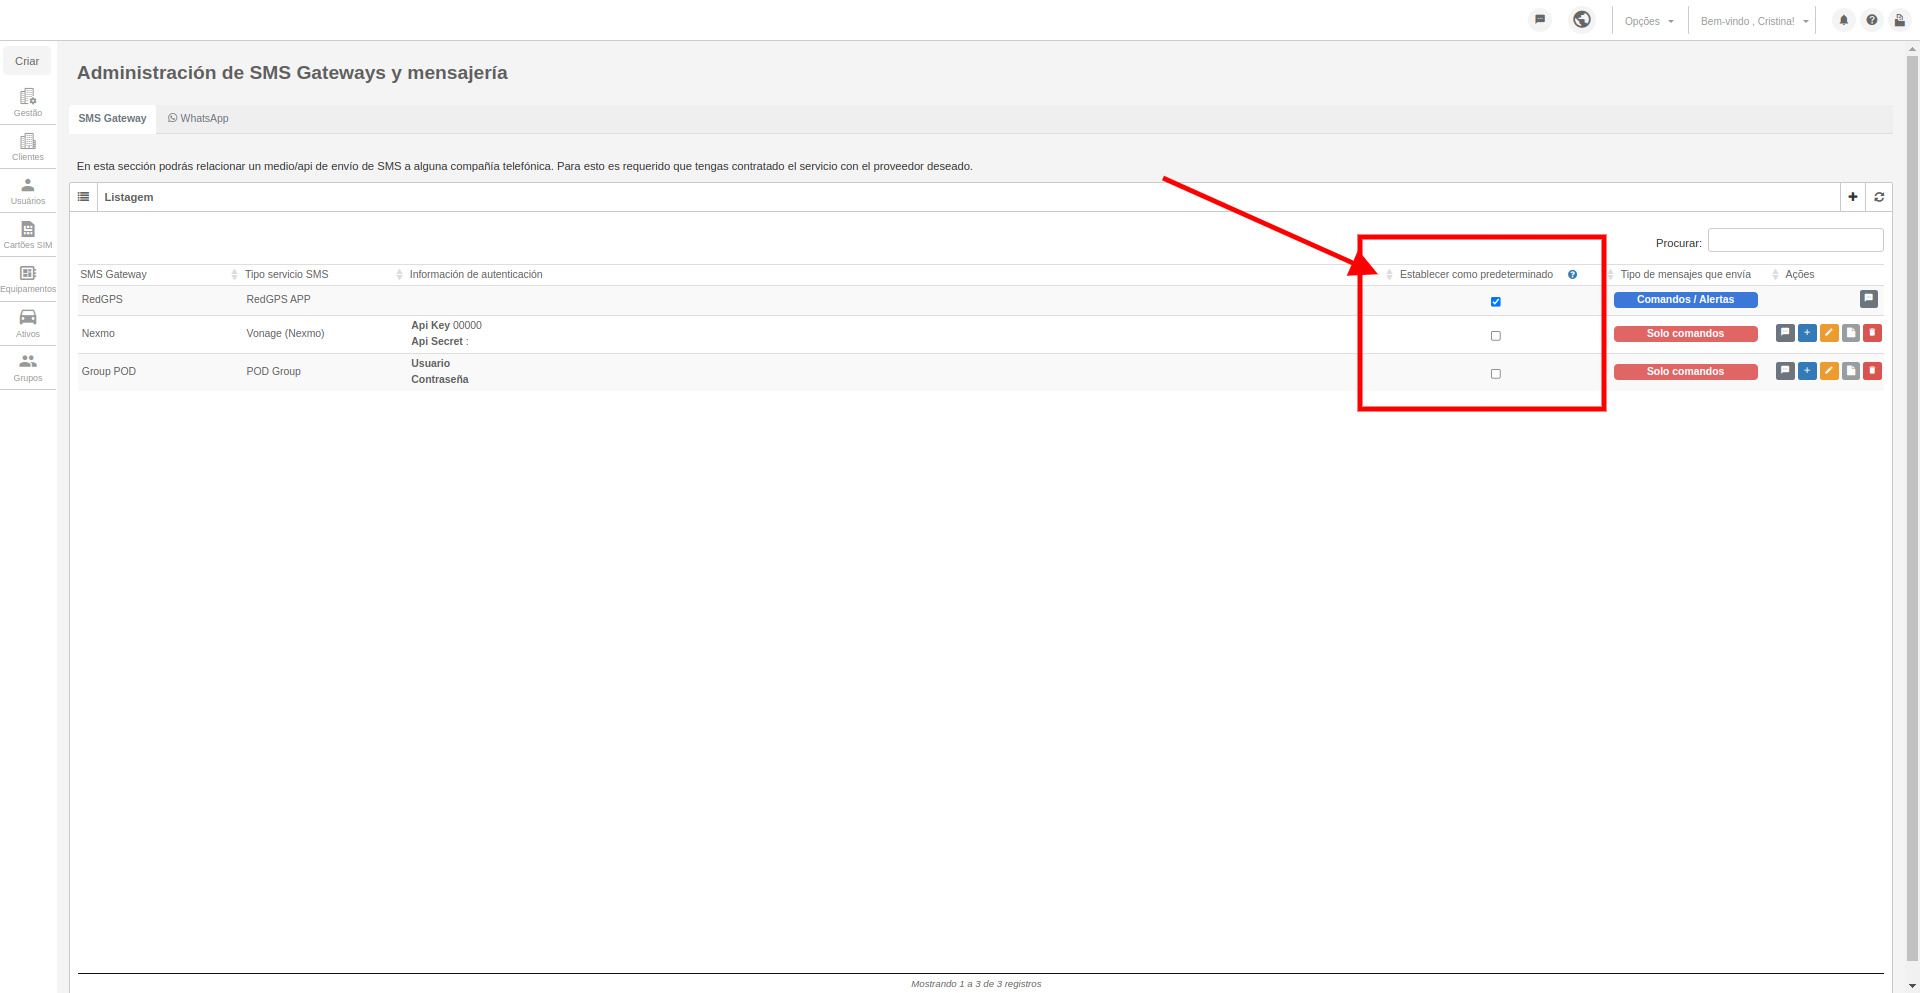Go to Usuários in the sidebar
1920x993 pixels.
(x=28, y=191)
